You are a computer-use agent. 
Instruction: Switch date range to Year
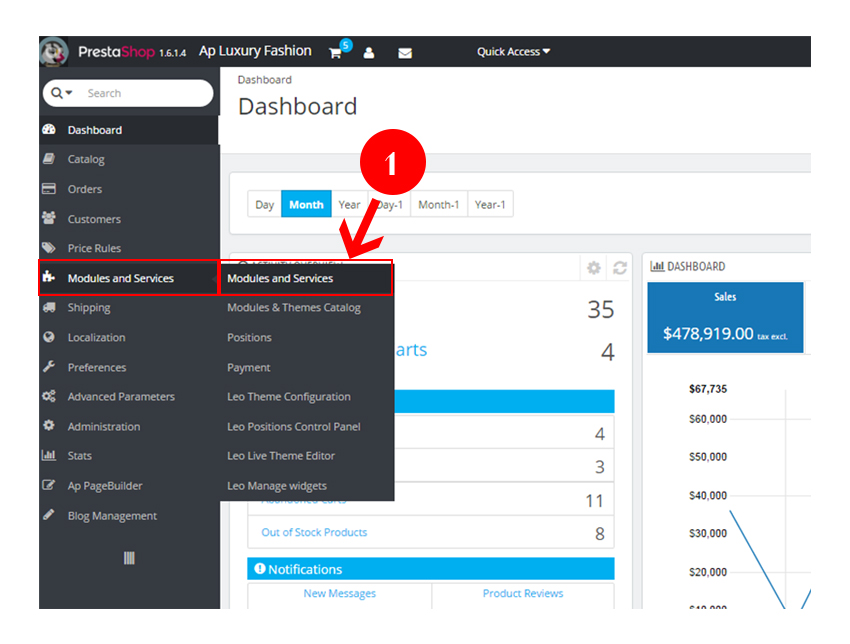pos(349,205)
